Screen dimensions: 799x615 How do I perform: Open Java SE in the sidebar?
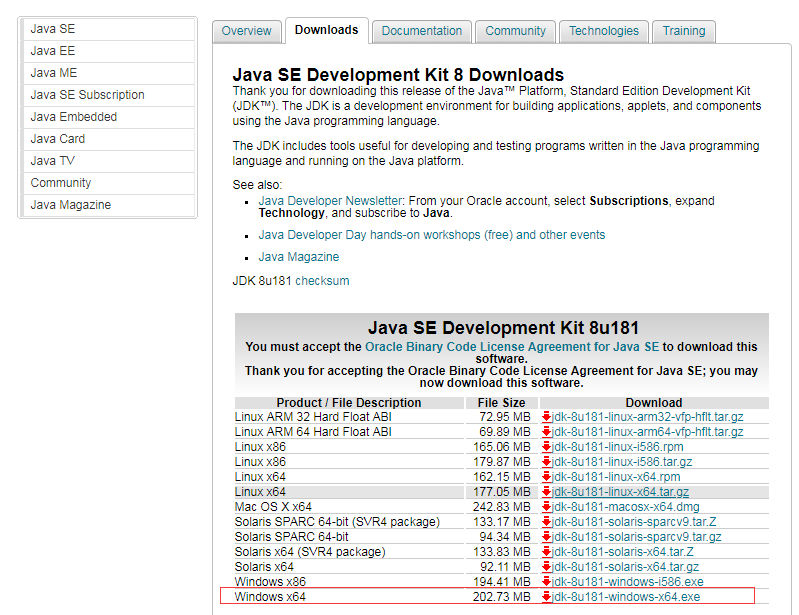pos(108,29)
